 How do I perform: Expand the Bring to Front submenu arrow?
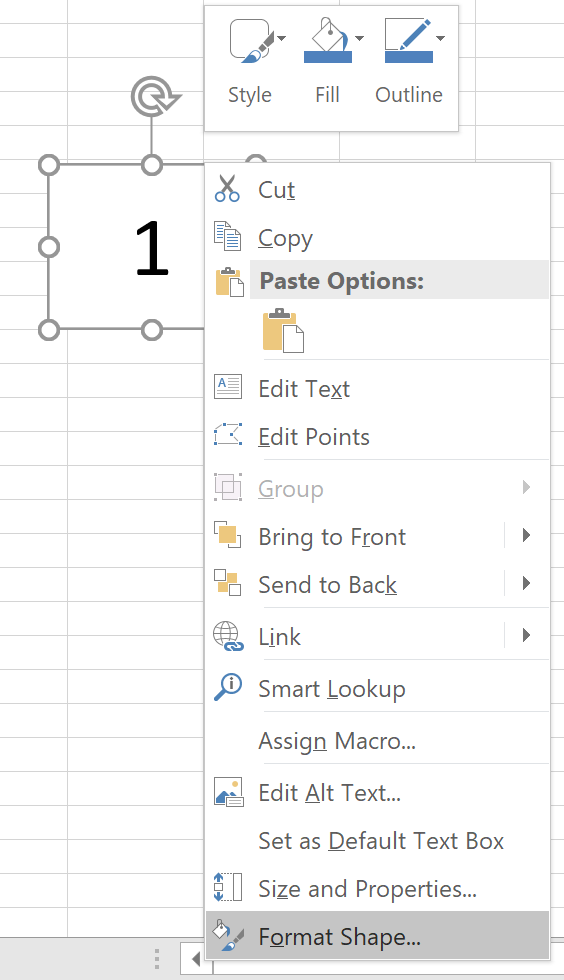[526, 535]
